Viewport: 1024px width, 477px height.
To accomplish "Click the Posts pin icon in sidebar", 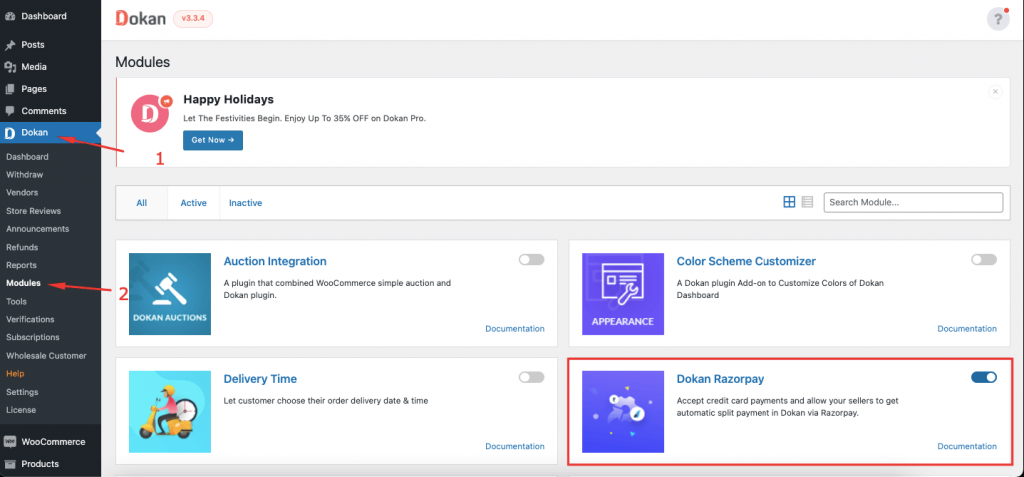I will (x=10, y=45).
